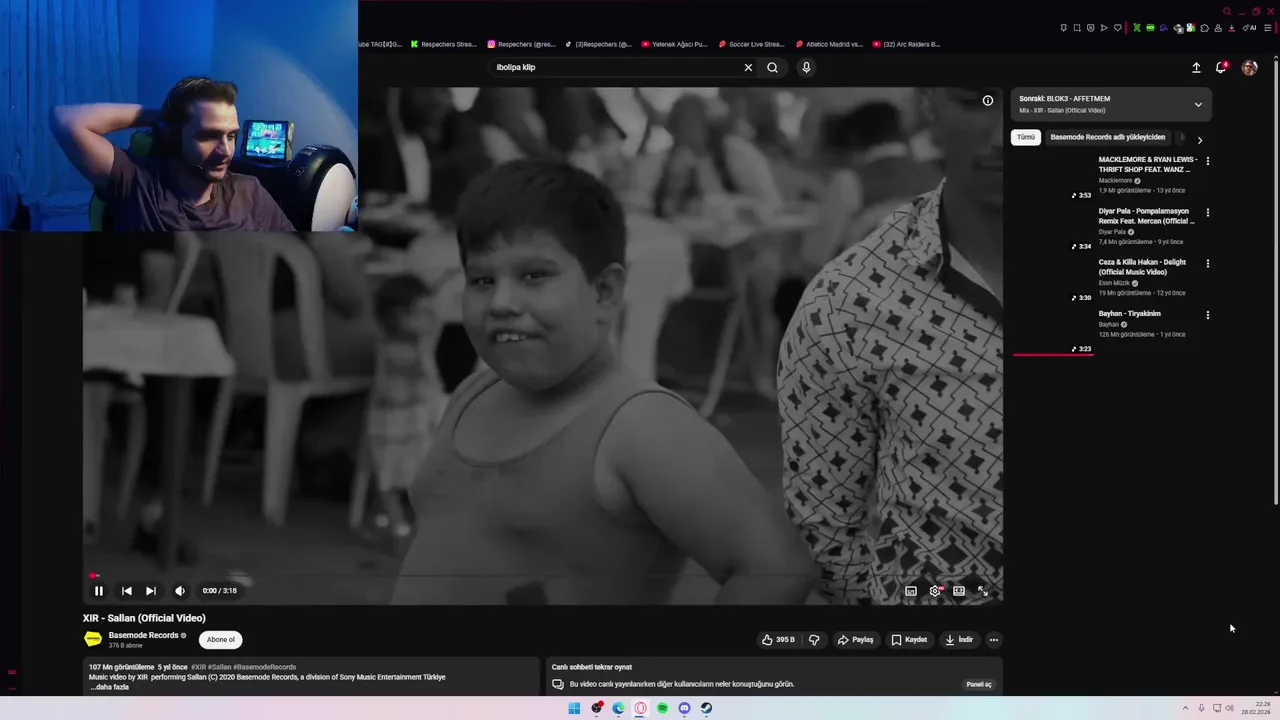Open 'MACKLEMORE & RYAN LEWIS - THRIFT SHOP' video
Viewport: 1280px width, 720px height.
tap(1147, 164)
